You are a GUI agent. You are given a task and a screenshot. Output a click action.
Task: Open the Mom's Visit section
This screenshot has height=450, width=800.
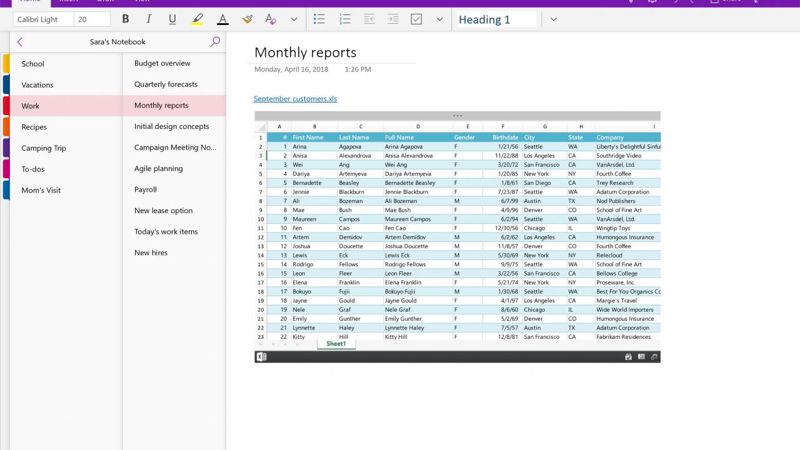click(x=66, y=190)
